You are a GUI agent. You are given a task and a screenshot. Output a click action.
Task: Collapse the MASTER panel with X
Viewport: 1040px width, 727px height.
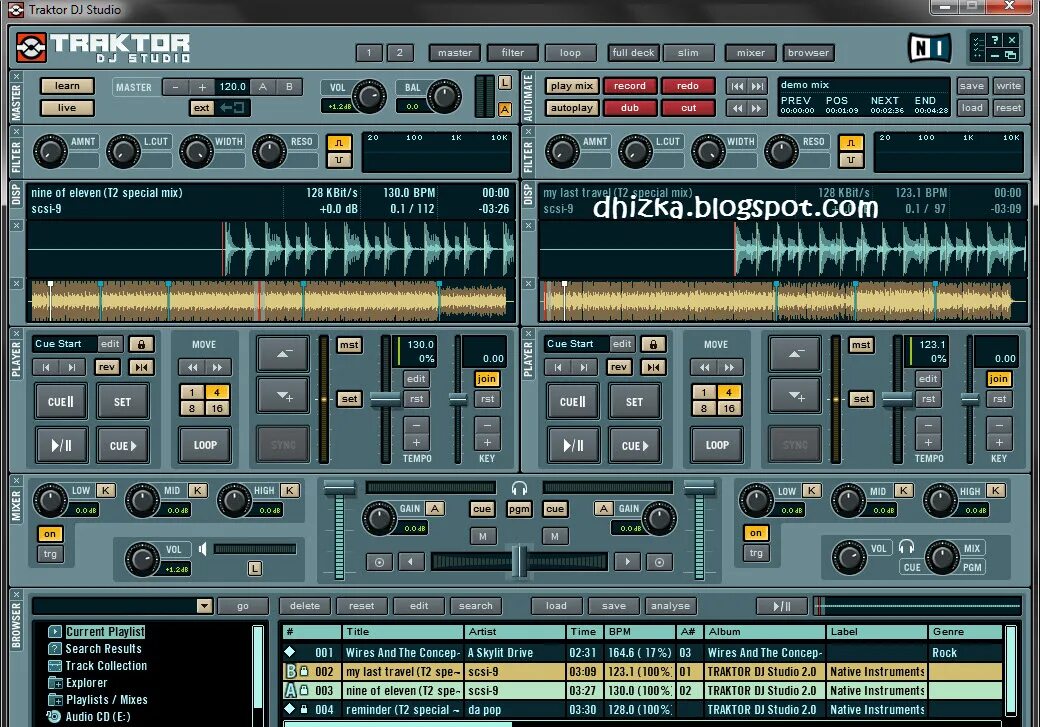(17, 77)
